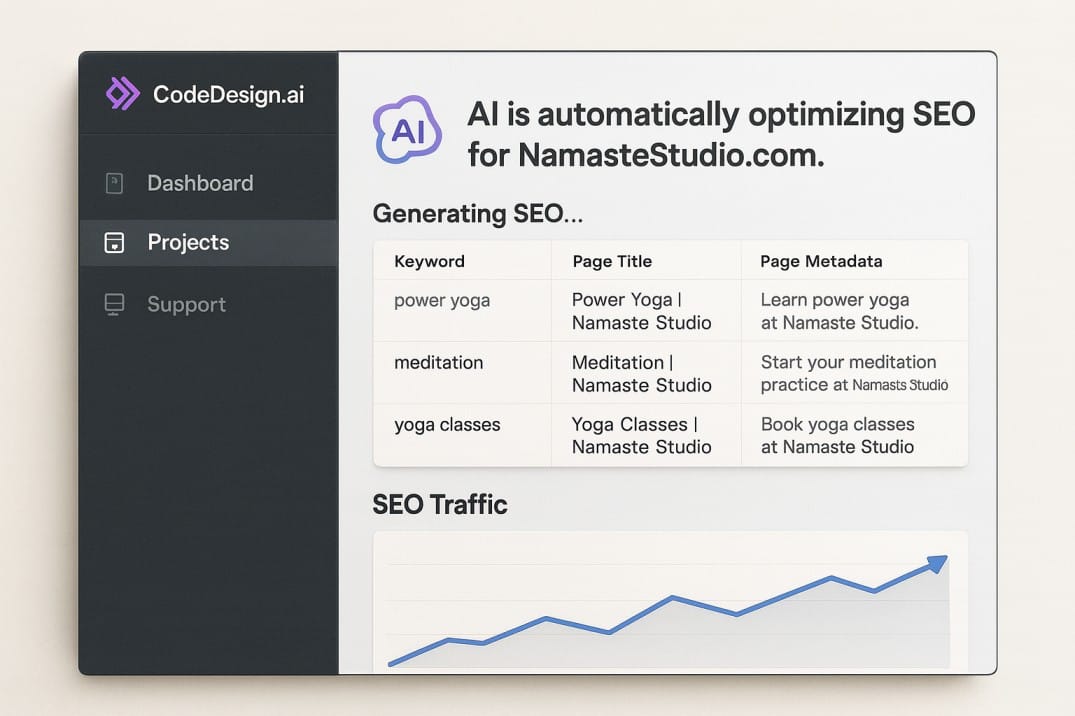
Task: Click the "SEO Traffic" heading
Action: pyautogui.click(x=440, y=505)
